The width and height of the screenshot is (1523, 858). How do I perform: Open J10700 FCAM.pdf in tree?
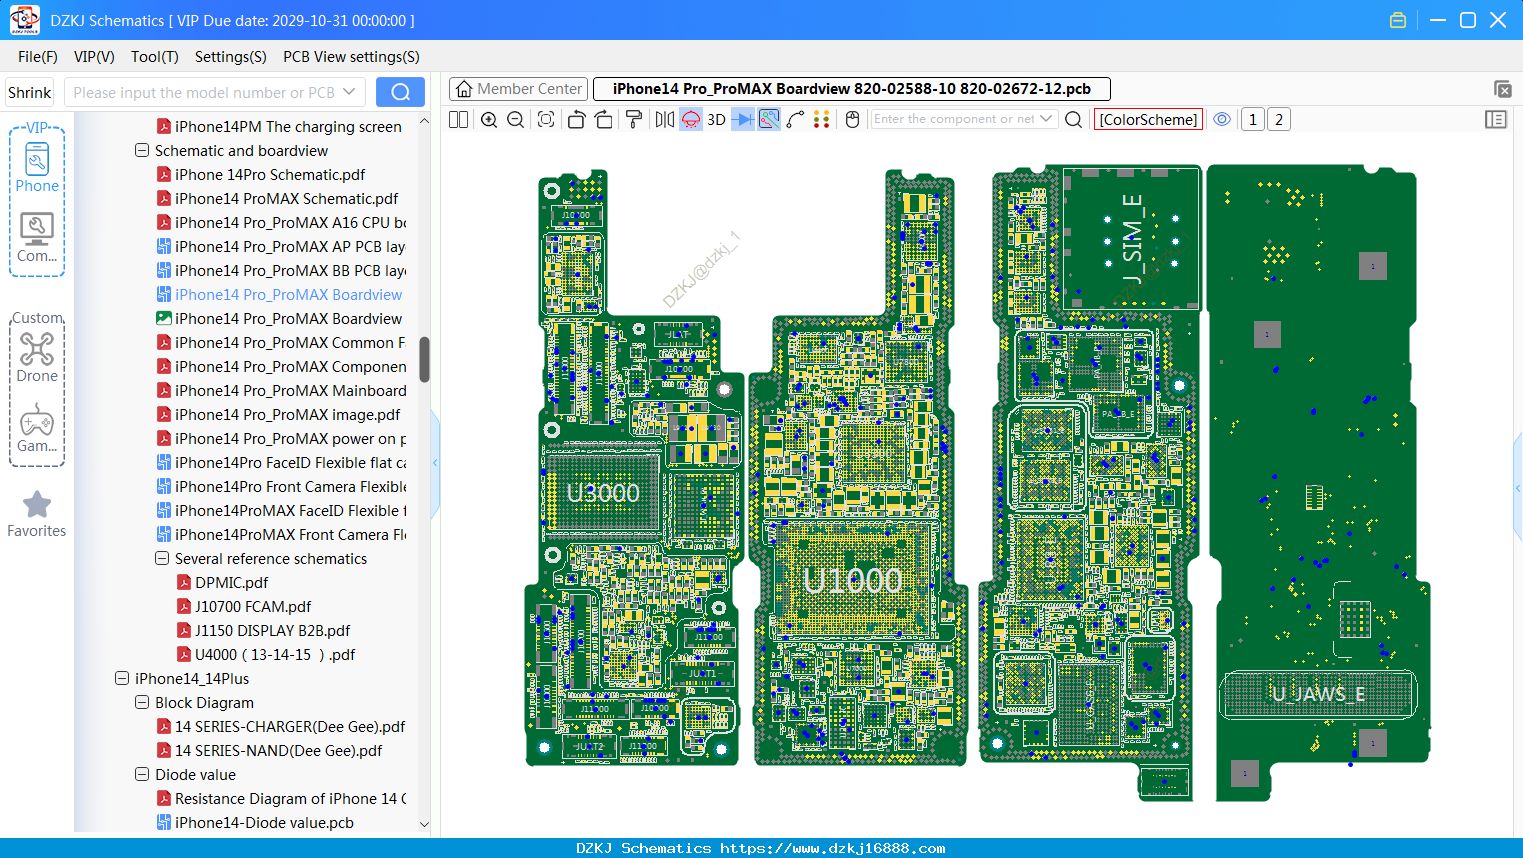(253, 607)
